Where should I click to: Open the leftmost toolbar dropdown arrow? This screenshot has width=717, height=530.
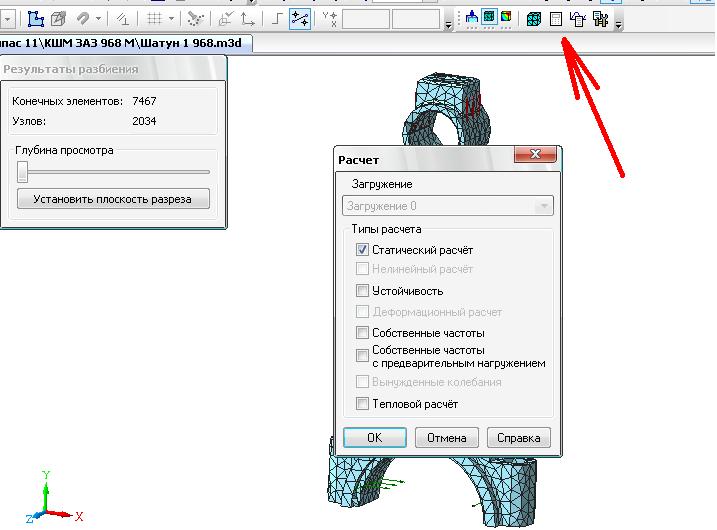(8, 20)
